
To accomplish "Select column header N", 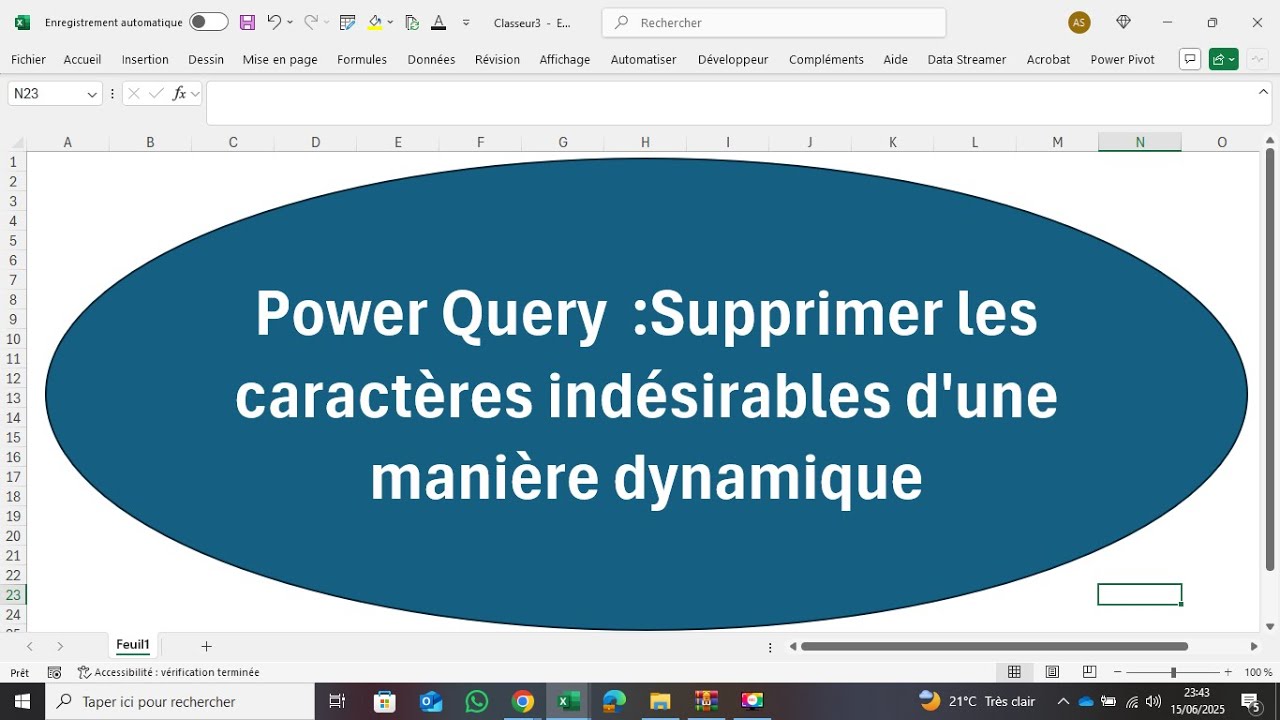I will pyautogui.click(x=1140, y=142).
